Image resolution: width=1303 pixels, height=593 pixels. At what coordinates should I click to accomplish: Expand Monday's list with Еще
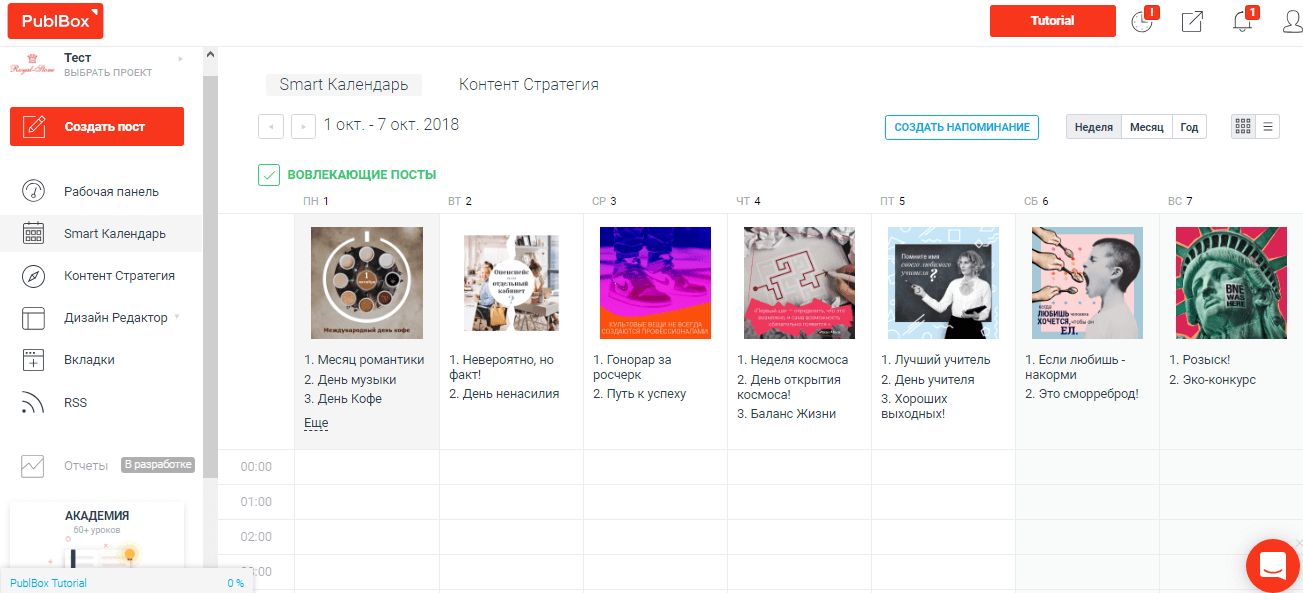(x=316, y=423)
